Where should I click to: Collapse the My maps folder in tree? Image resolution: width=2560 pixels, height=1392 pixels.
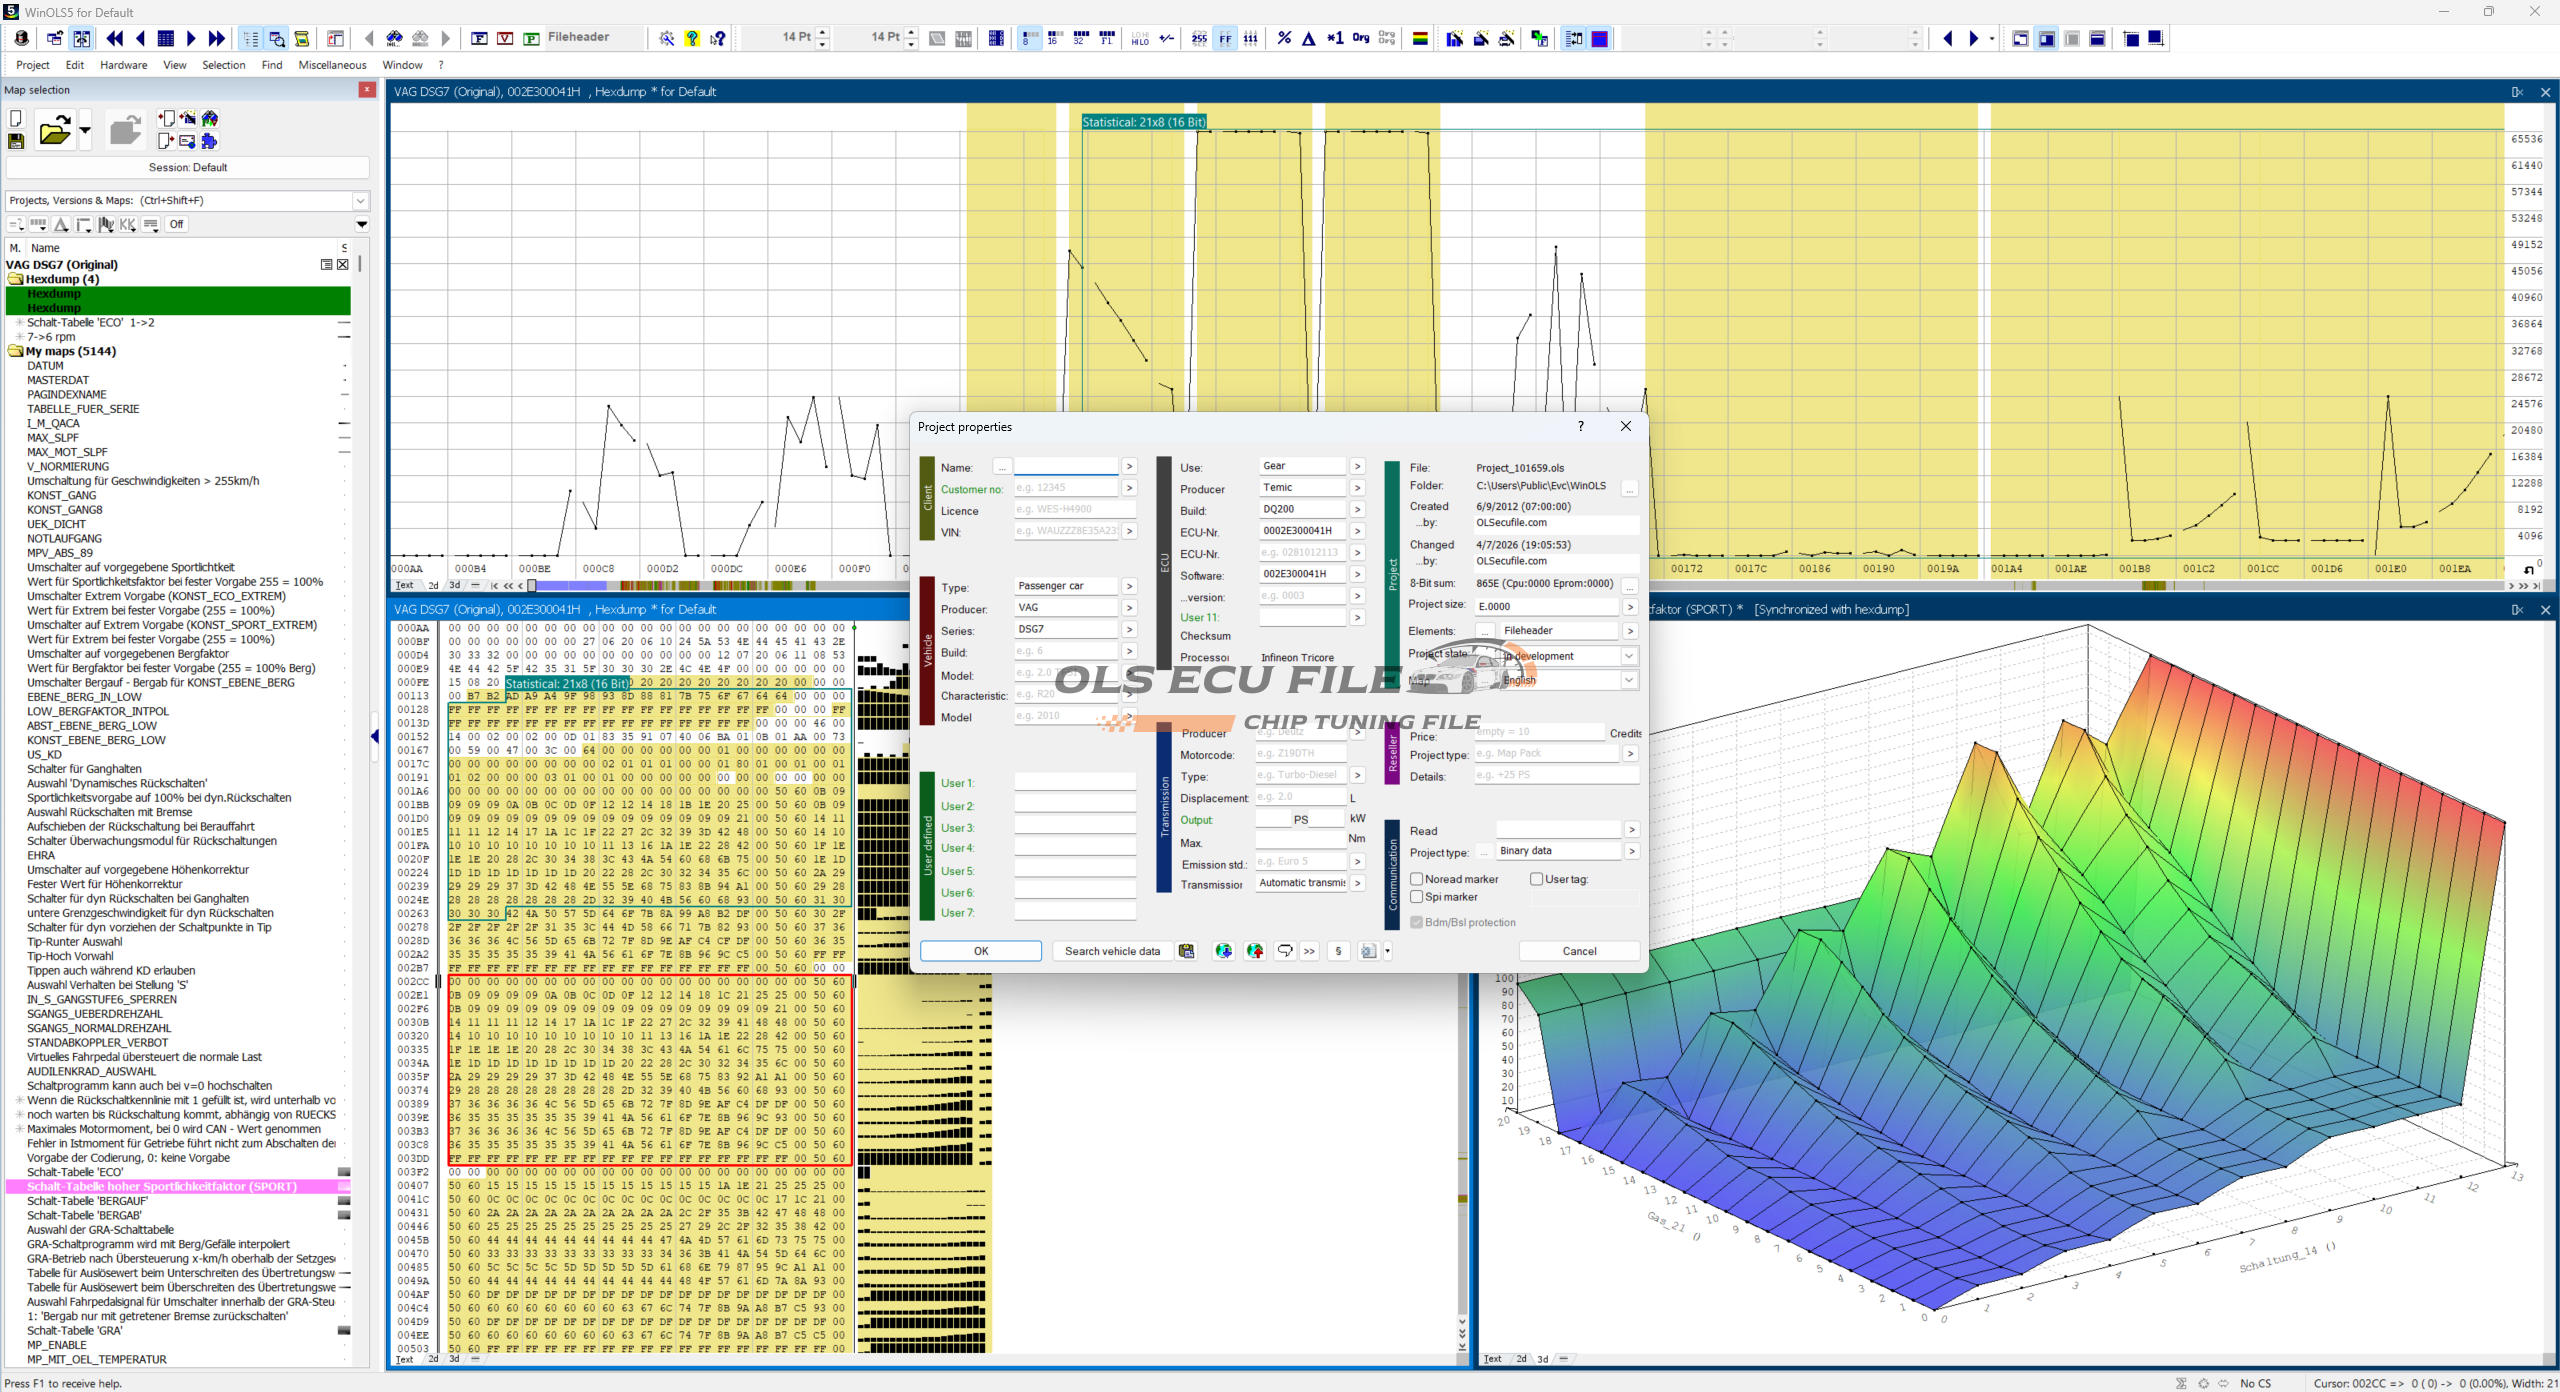click(15, 351)
